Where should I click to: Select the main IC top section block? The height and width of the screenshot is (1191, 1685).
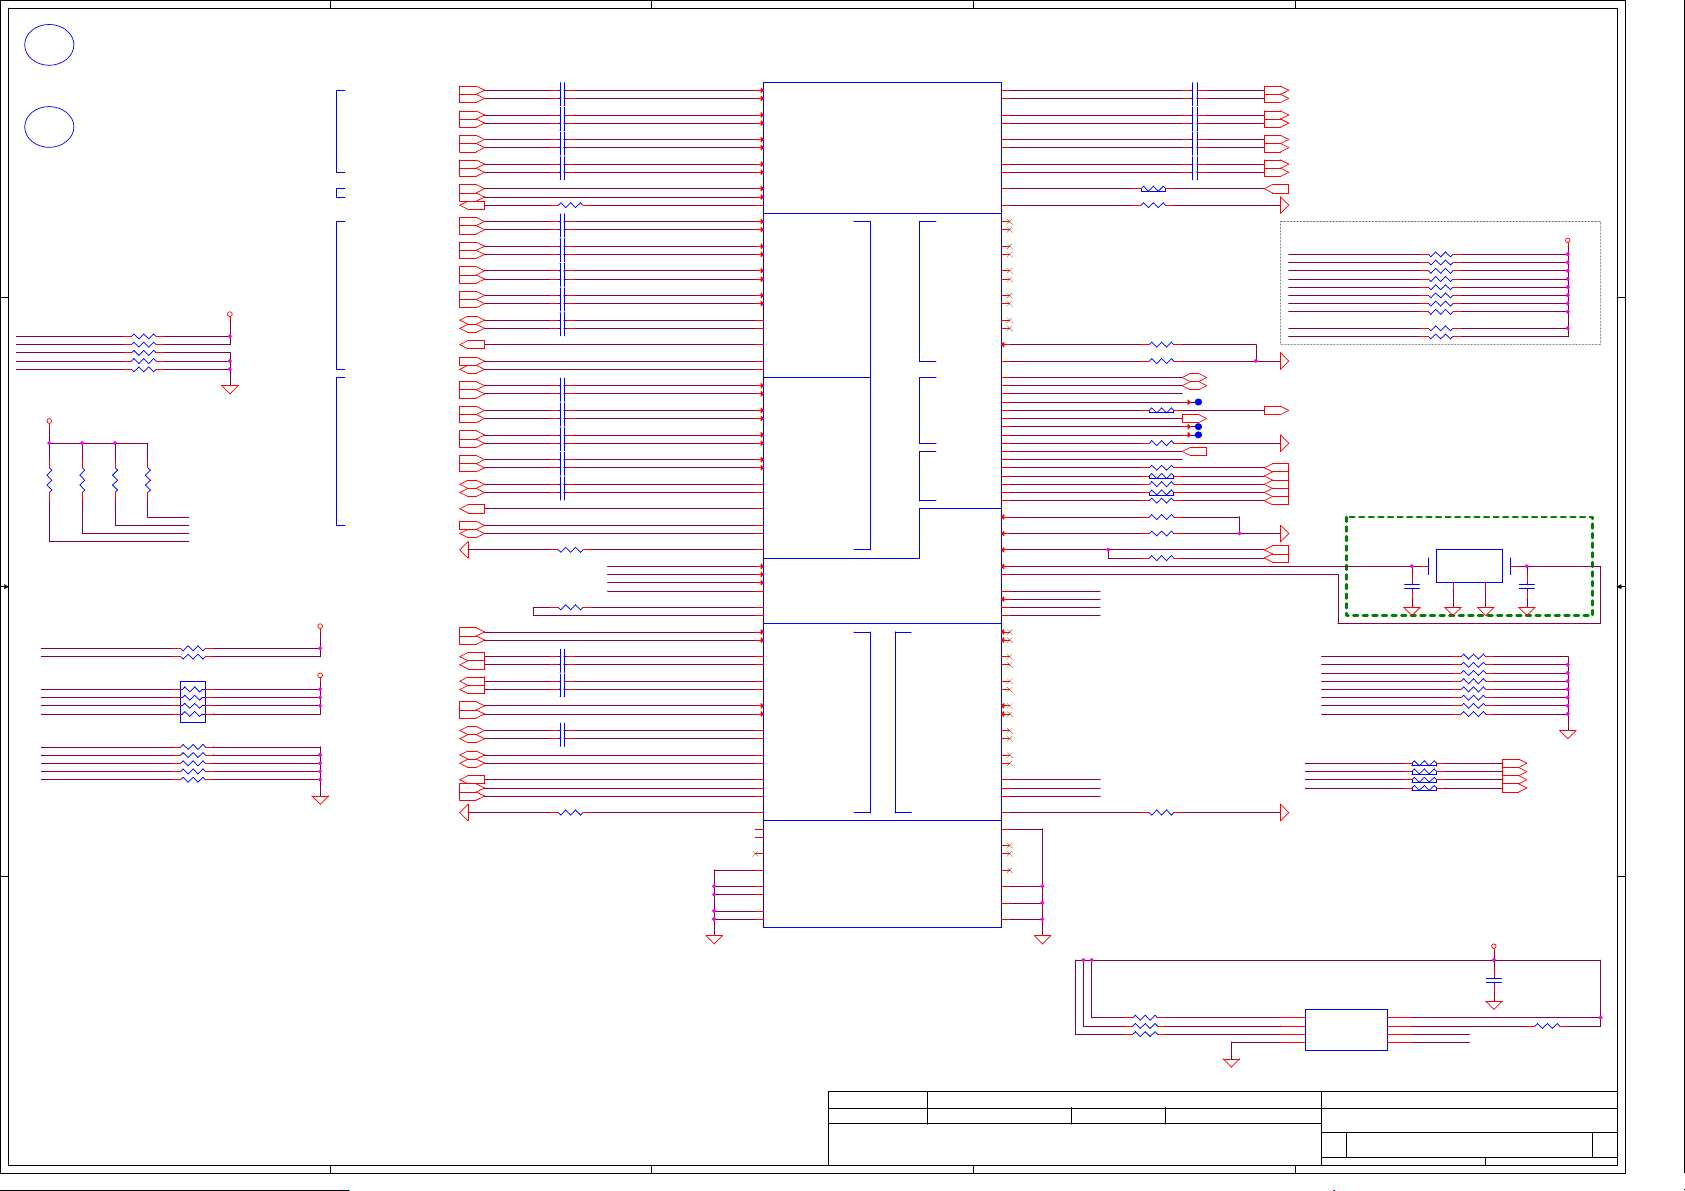tap(882, 148)
